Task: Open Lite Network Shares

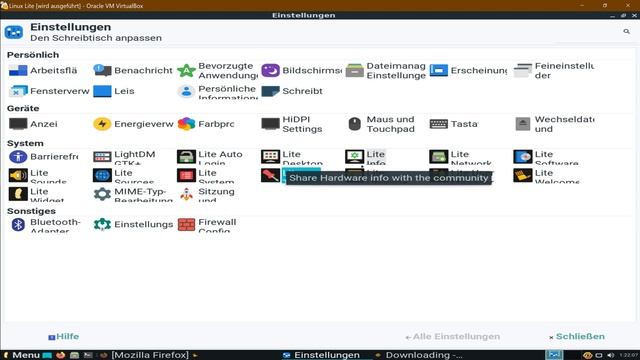Action: 460,157
